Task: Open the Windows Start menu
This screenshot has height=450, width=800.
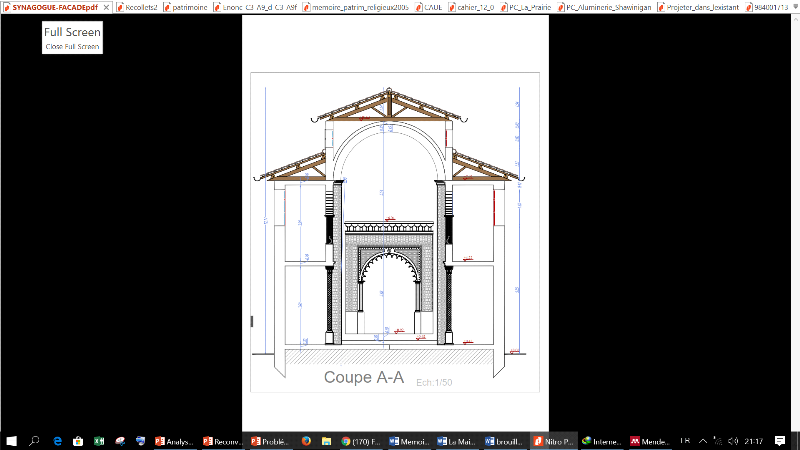Action: tap(12, 440)
